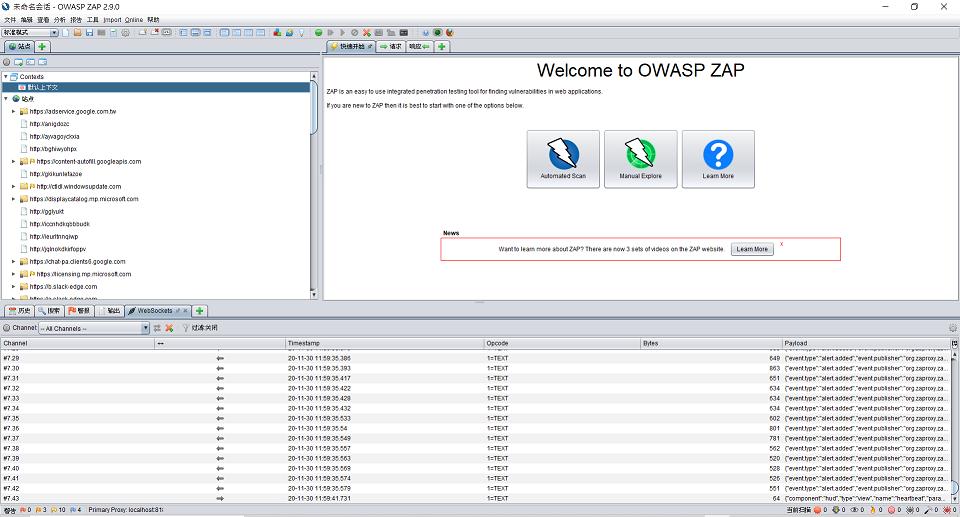
Task: Pin the quick start tab
Action: (370, 47)
